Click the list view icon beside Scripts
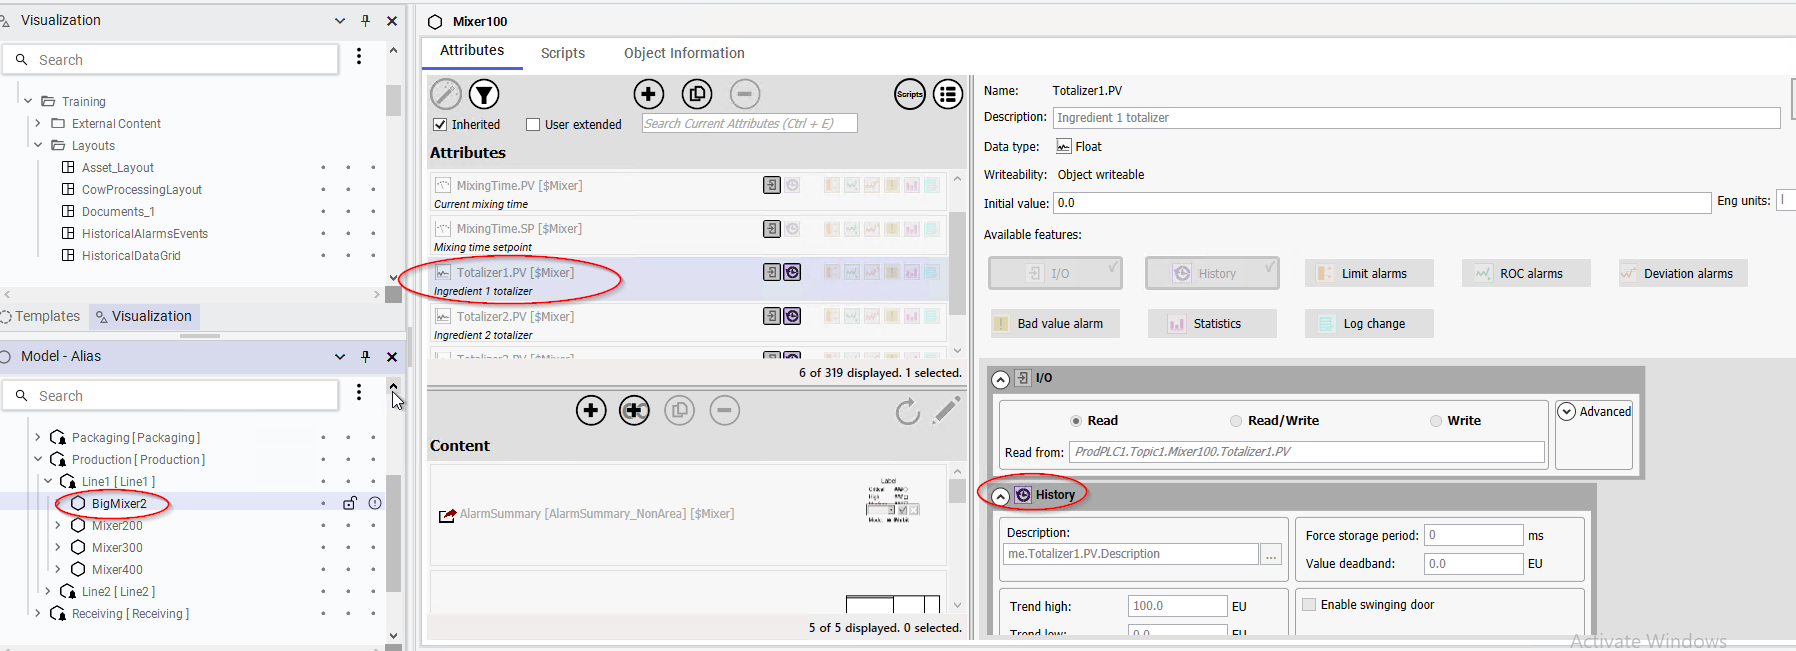 tap(948, 94)
